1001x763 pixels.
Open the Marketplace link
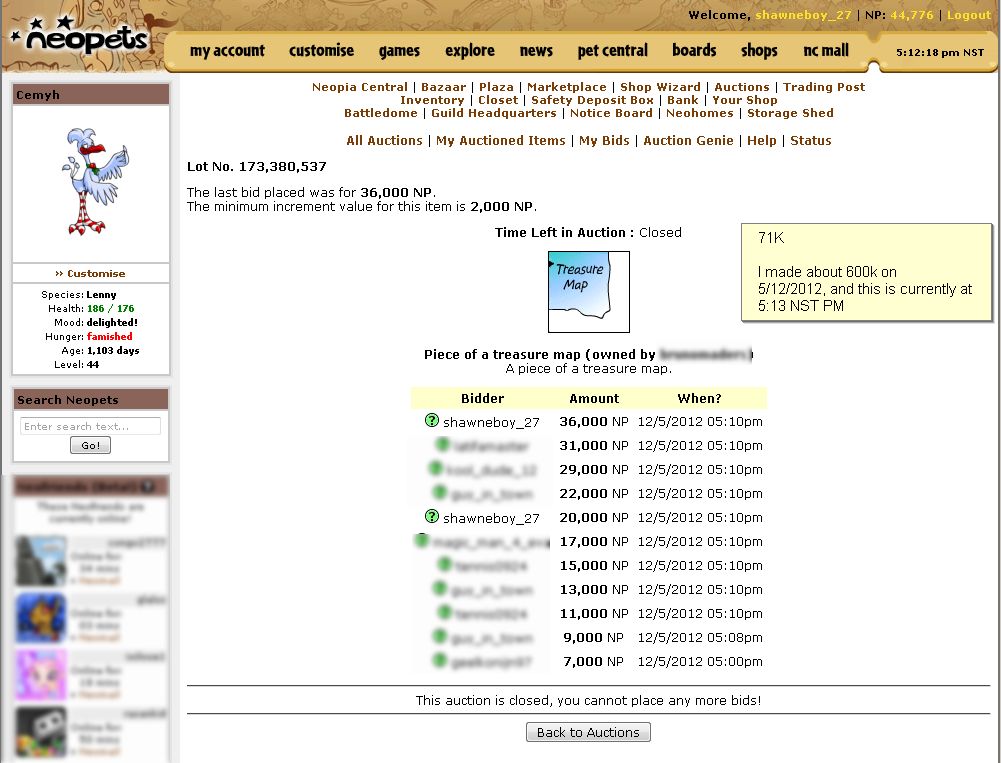point(566,87)
